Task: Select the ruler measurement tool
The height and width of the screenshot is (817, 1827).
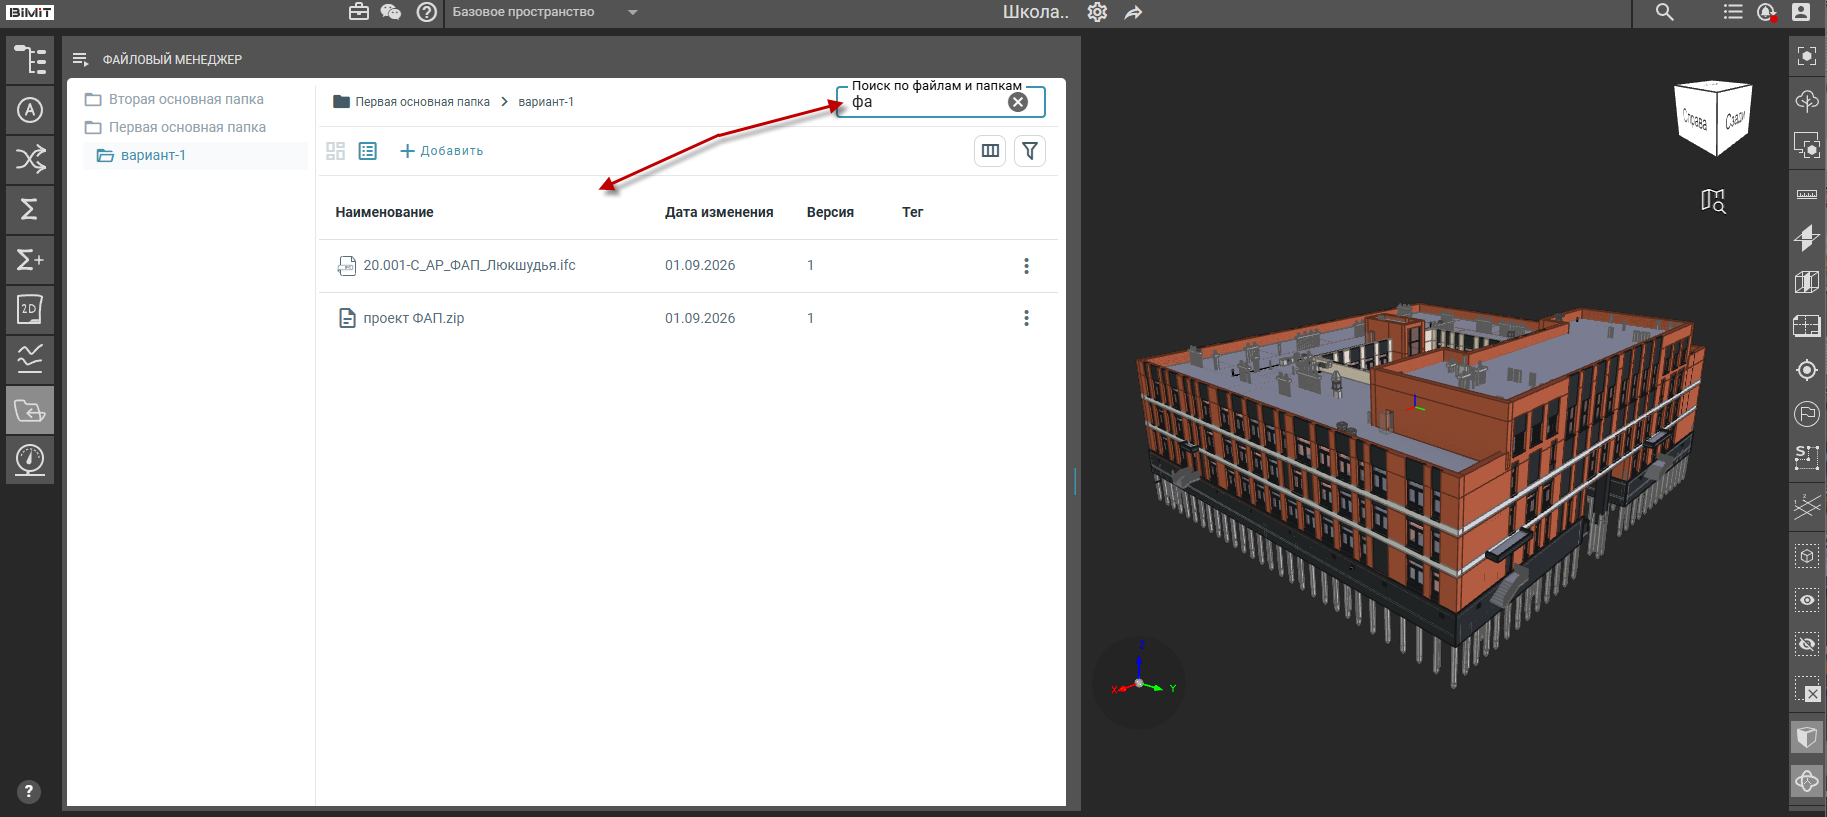Action: tap(1807, 194)
